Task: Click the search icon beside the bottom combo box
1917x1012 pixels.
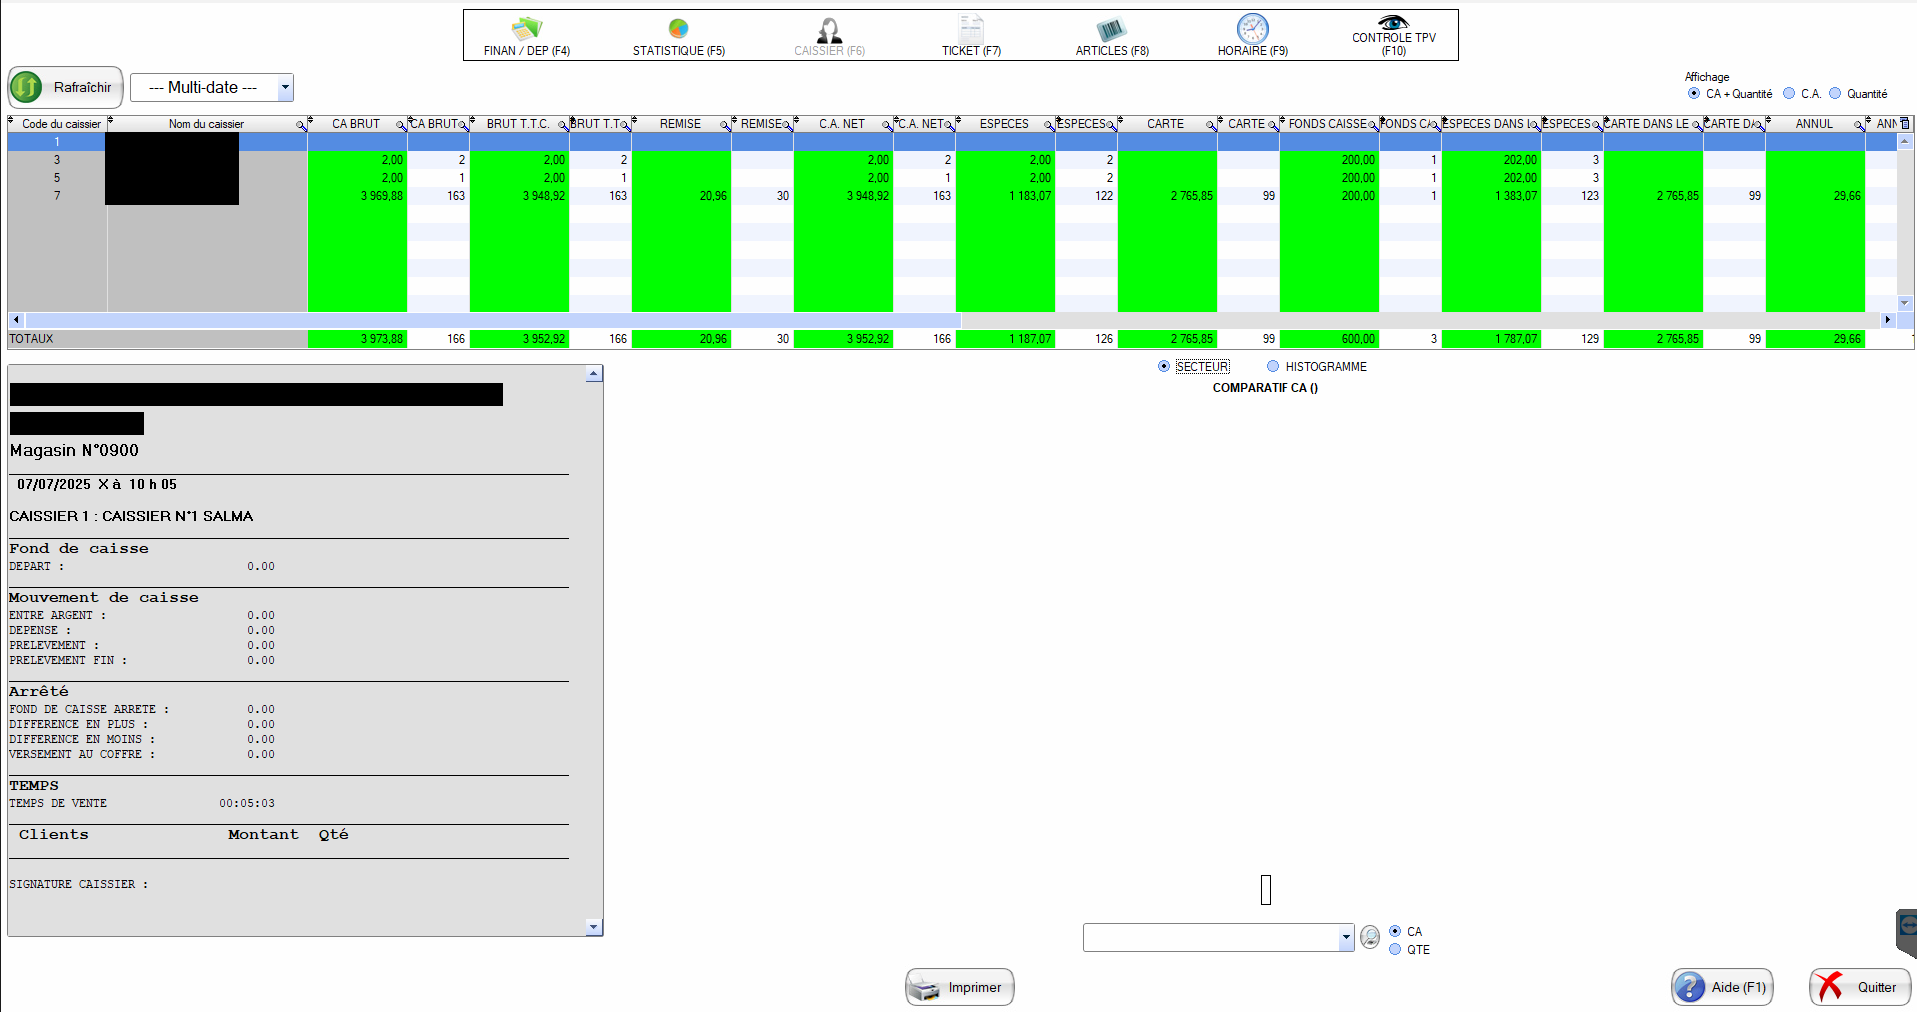Action: pyautogui.click(x=1370, y=937)
